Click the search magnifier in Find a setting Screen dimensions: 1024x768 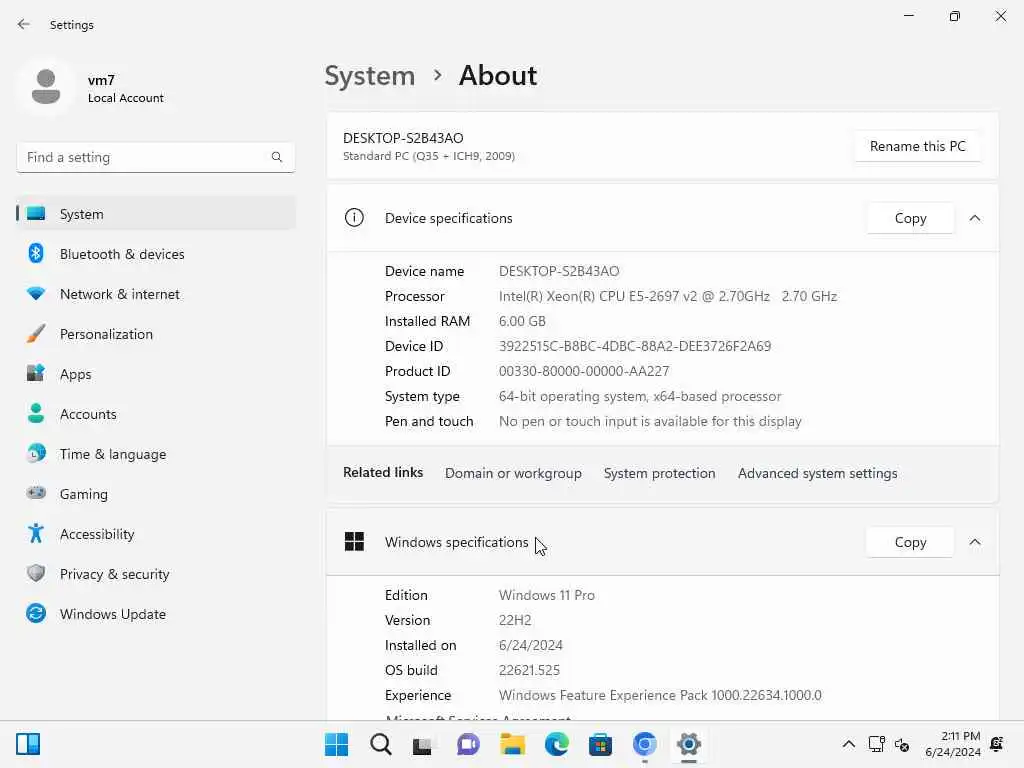coord(277,157)
